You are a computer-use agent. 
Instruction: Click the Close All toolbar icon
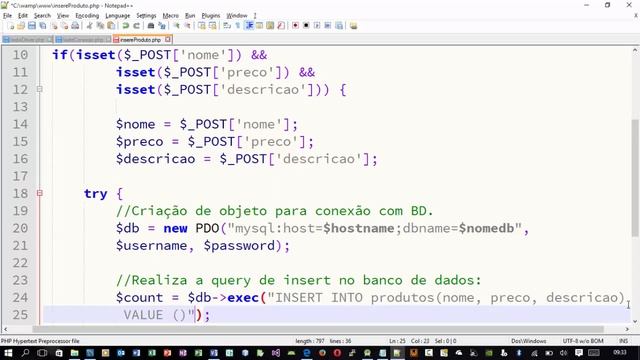click(x=64, y=26)
